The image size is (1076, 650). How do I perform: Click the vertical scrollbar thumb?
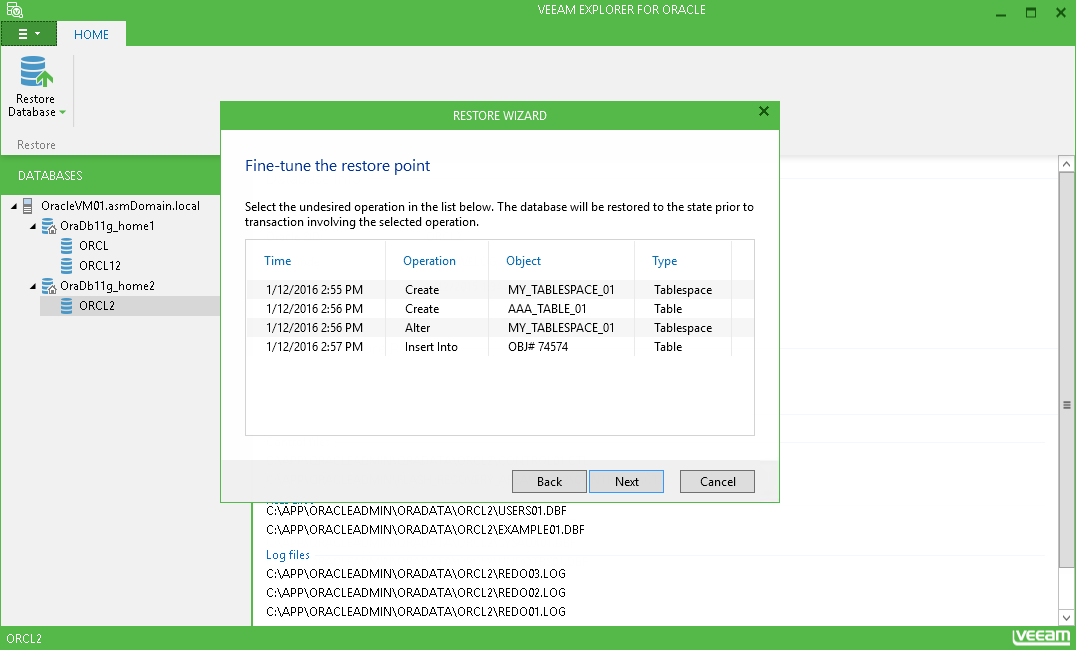[1067, 405]
